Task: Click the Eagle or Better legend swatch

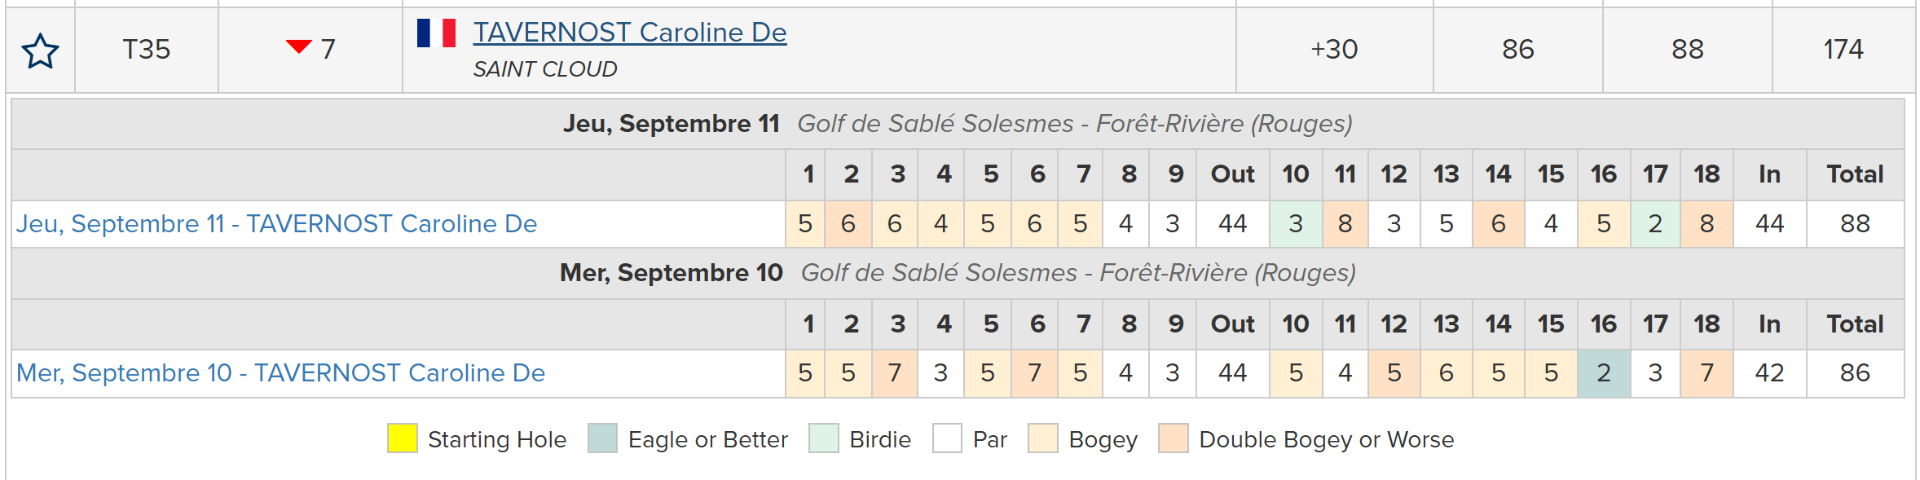Action: (603, 438)
